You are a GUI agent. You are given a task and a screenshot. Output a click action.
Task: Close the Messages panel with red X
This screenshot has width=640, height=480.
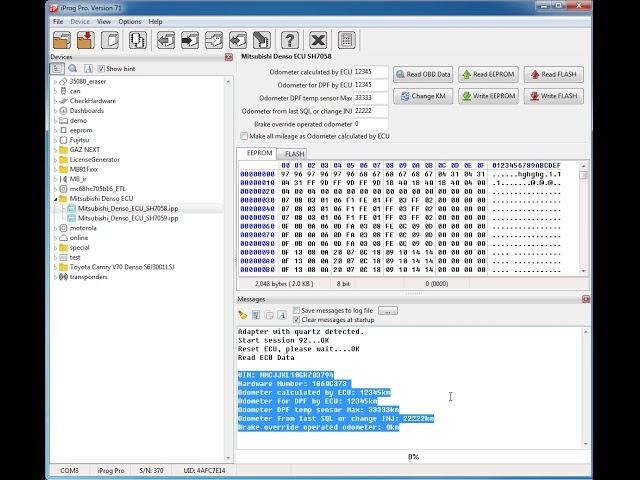tap(586, 299)
